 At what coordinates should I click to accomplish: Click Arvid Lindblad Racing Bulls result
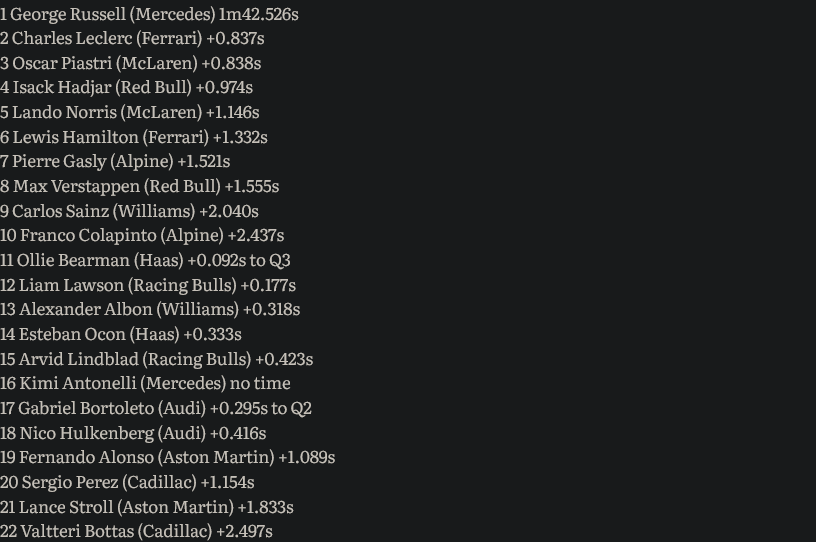coord(157,359)
